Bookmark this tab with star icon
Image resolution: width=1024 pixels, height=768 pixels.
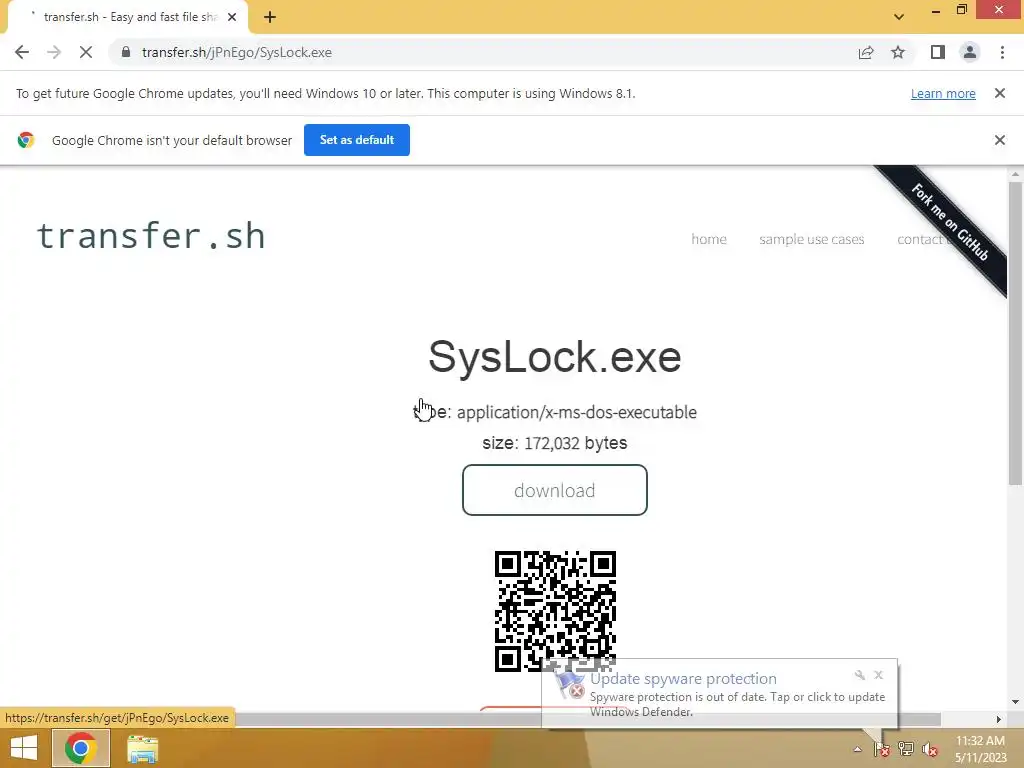(x=898, y=52)
